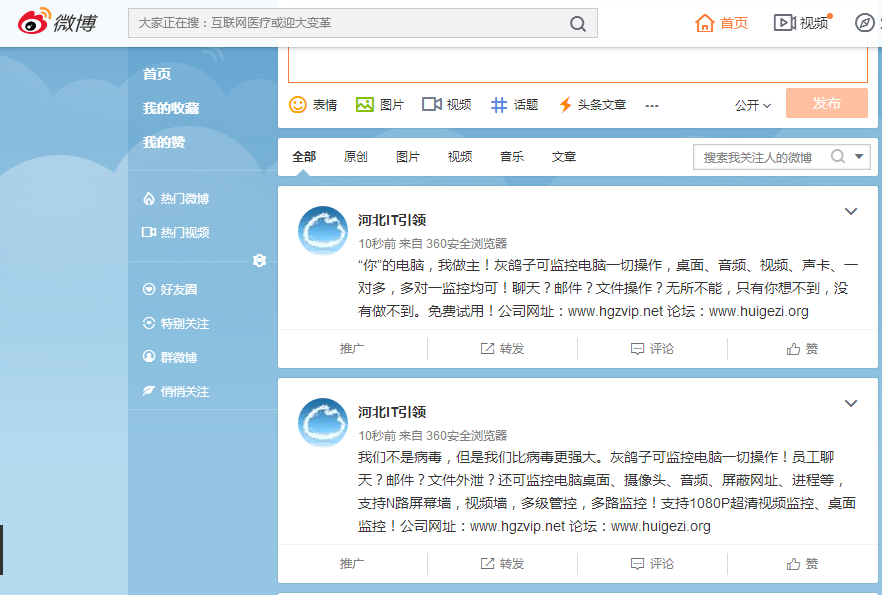This screenshot has width=882, height=595.
Task: Open second post's author name 河北IT引领
Action: coord(392,412)
